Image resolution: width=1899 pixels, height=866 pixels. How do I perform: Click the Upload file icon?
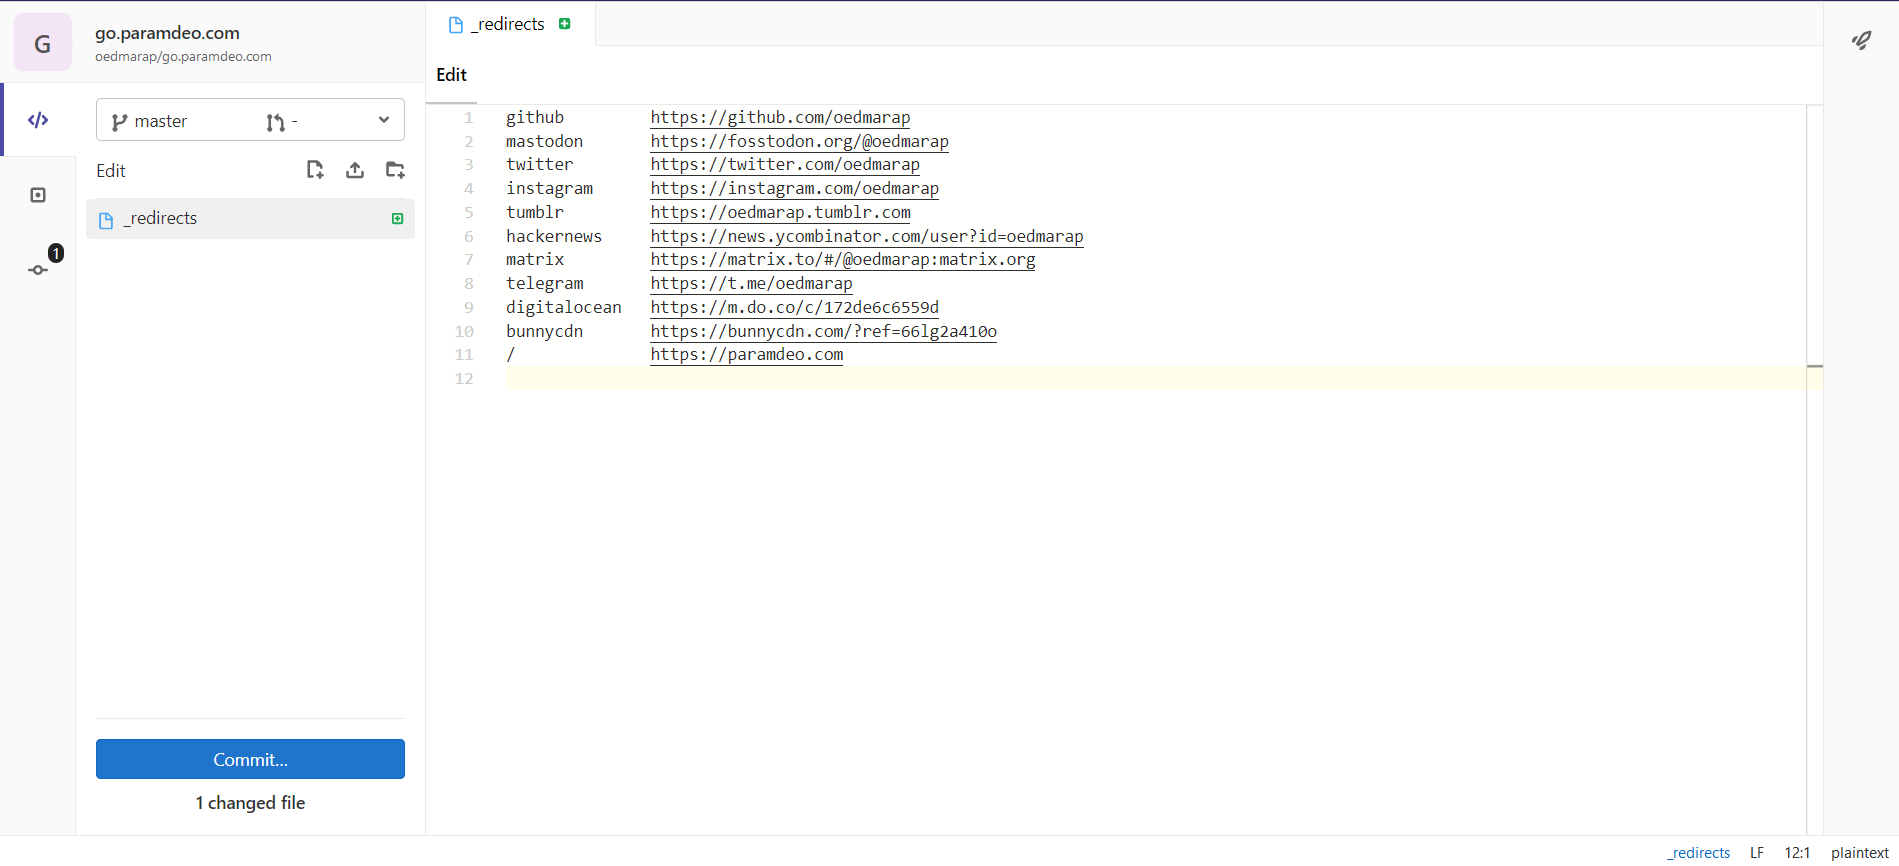point(355,170)
